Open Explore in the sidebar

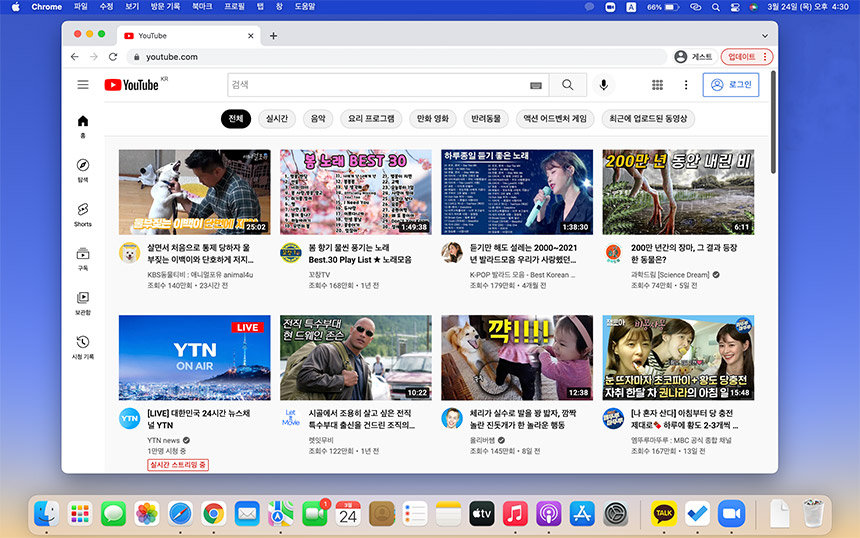[x=83, y=171]
